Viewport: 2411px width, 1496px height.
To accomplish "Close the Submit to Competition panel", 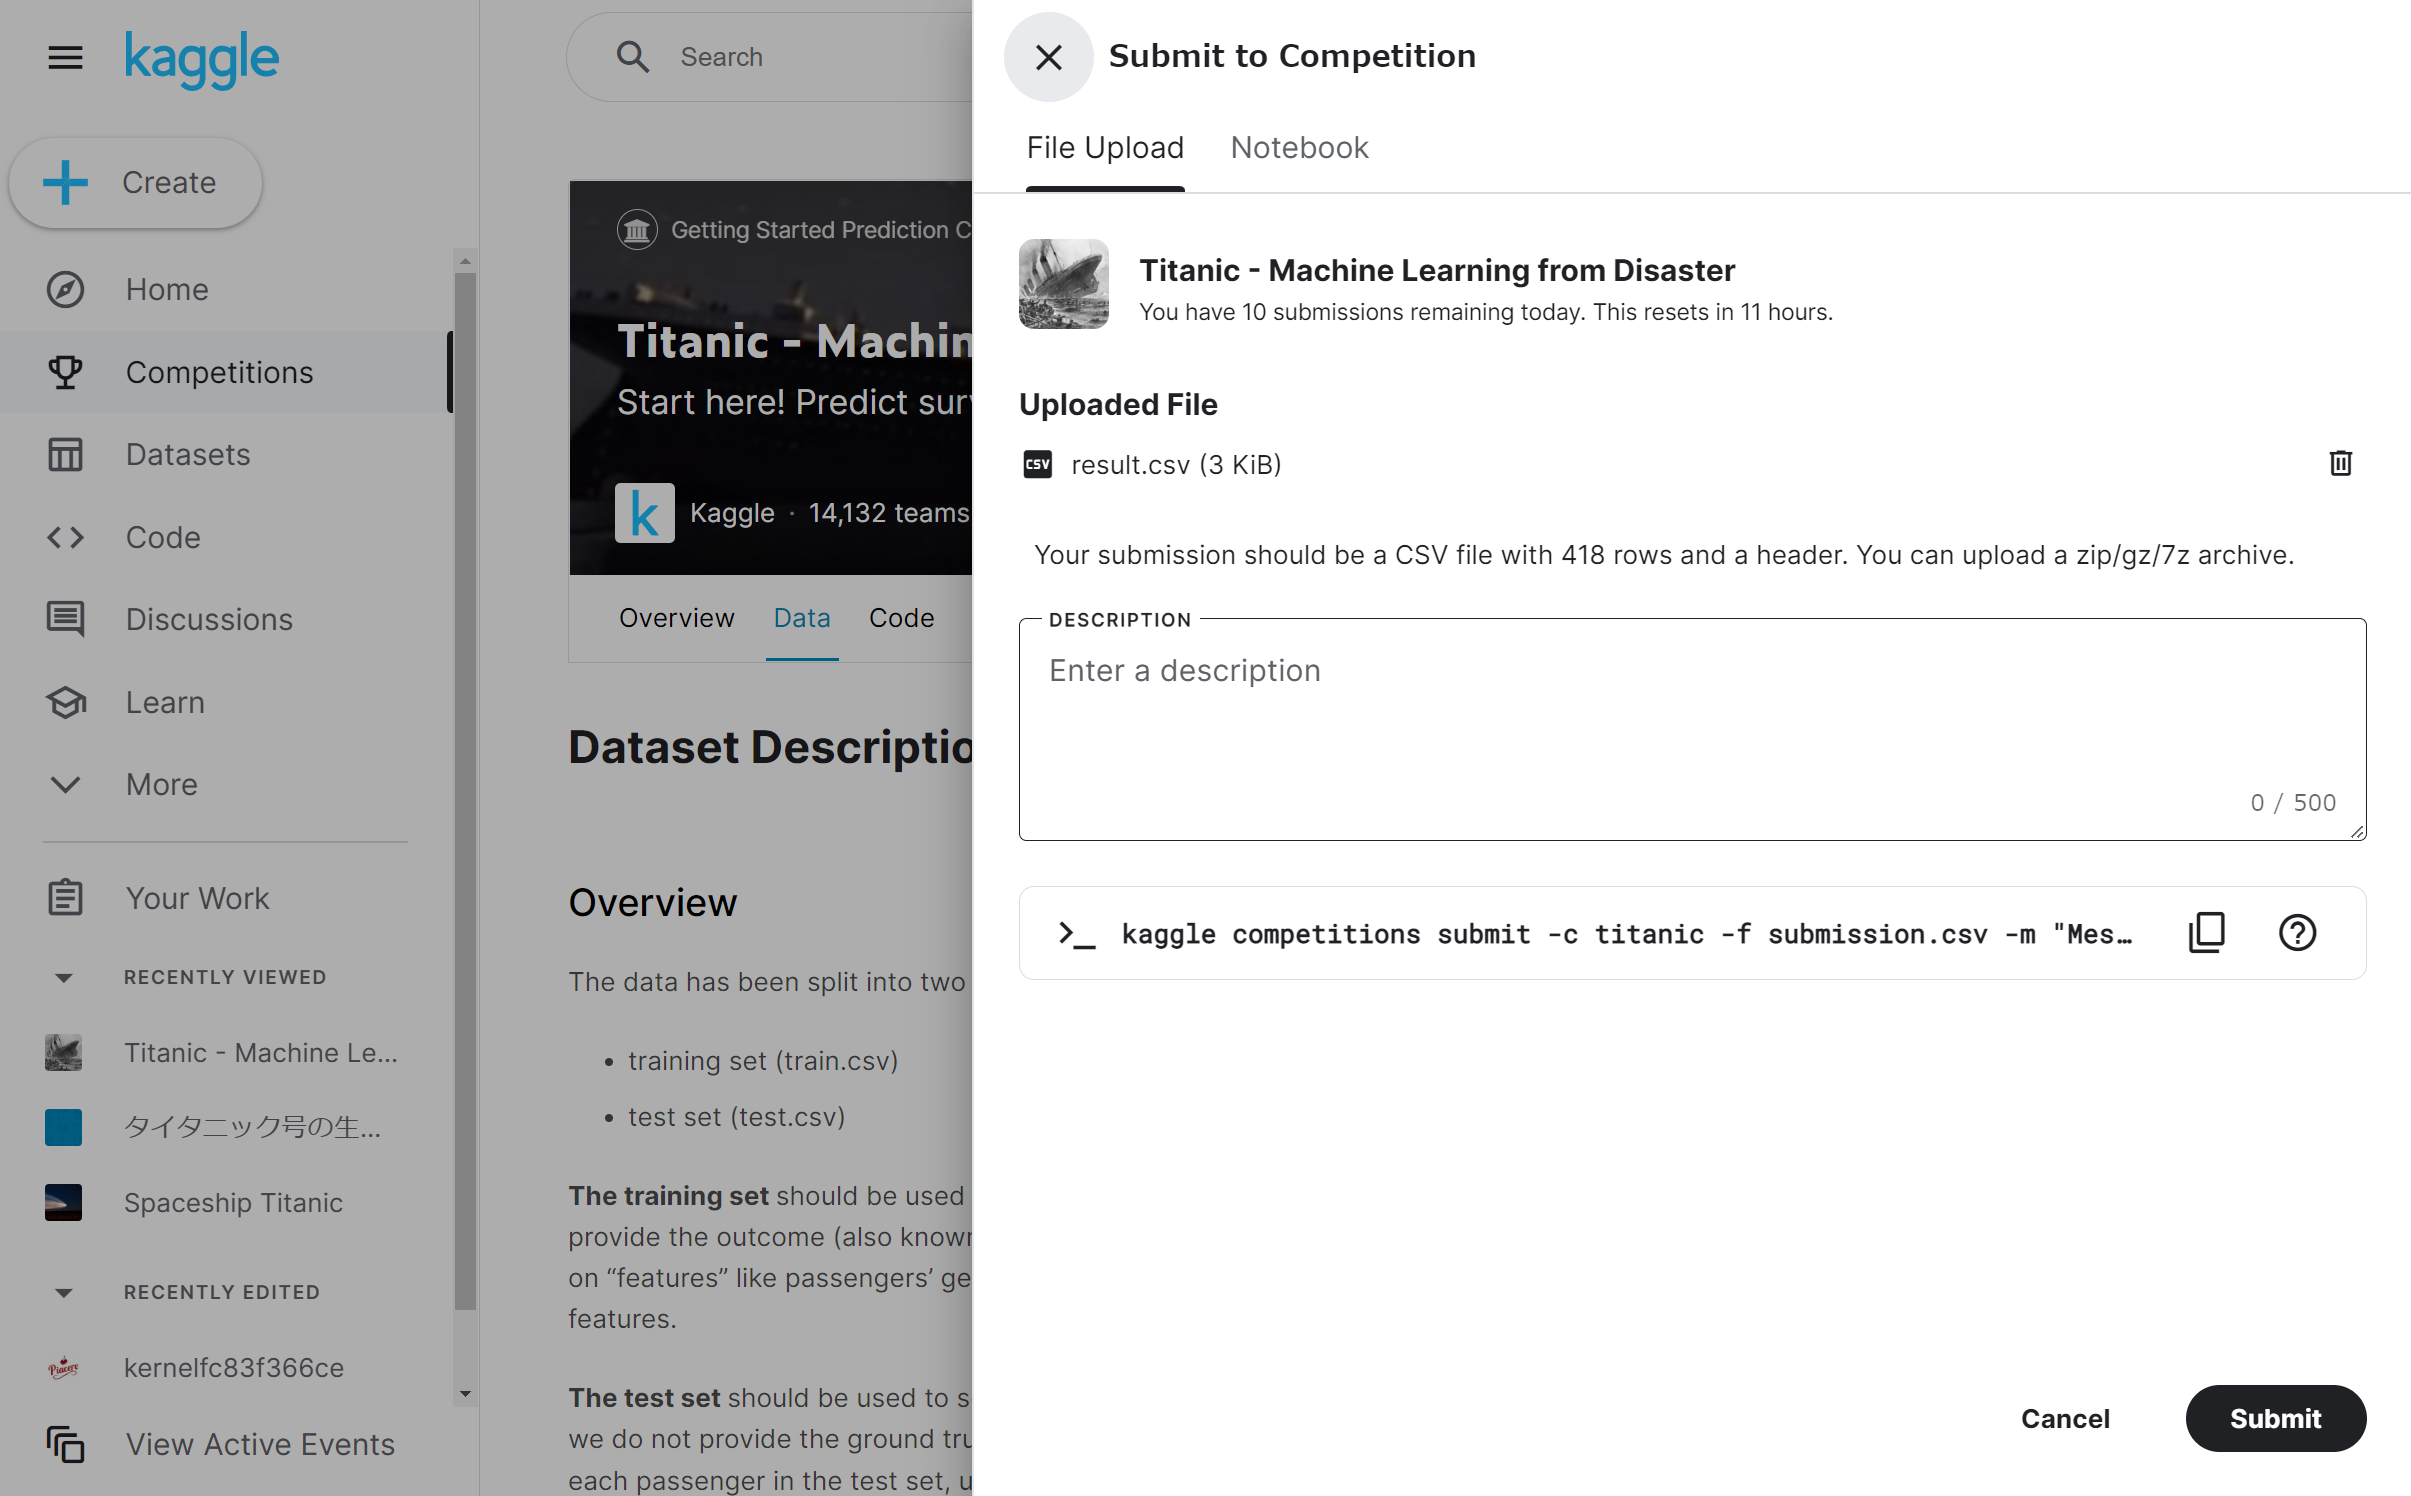I will click(x=1048, y=57).
